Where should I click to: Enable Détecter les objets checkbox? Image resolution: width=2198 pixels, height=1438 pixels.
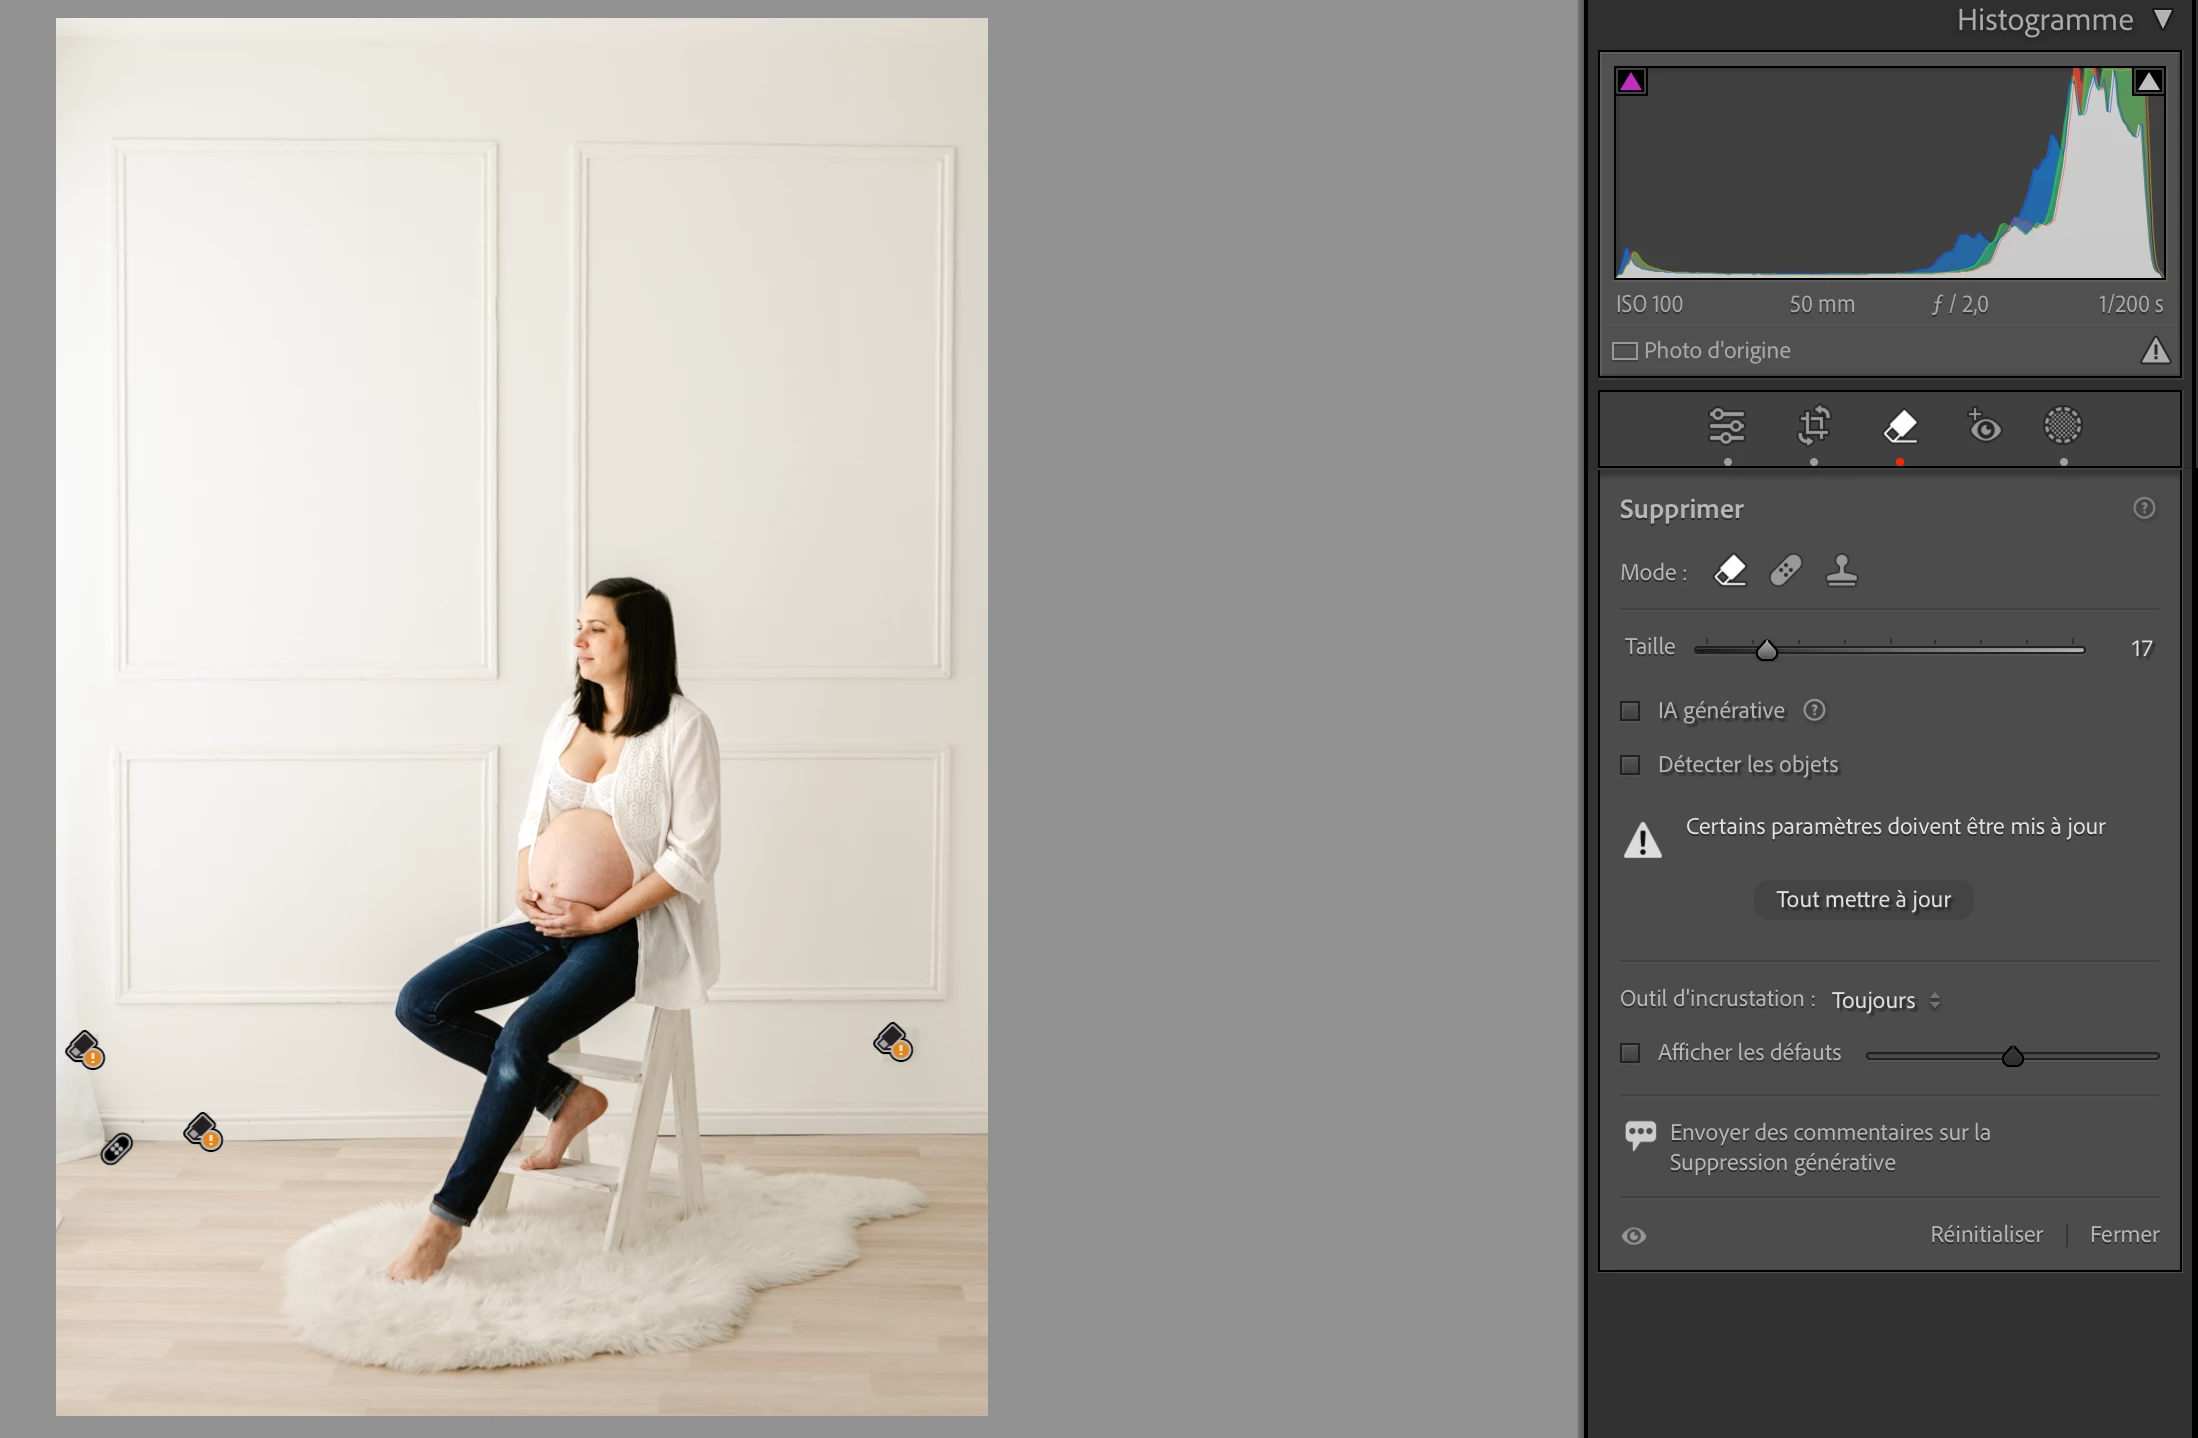click(1630, 765)
